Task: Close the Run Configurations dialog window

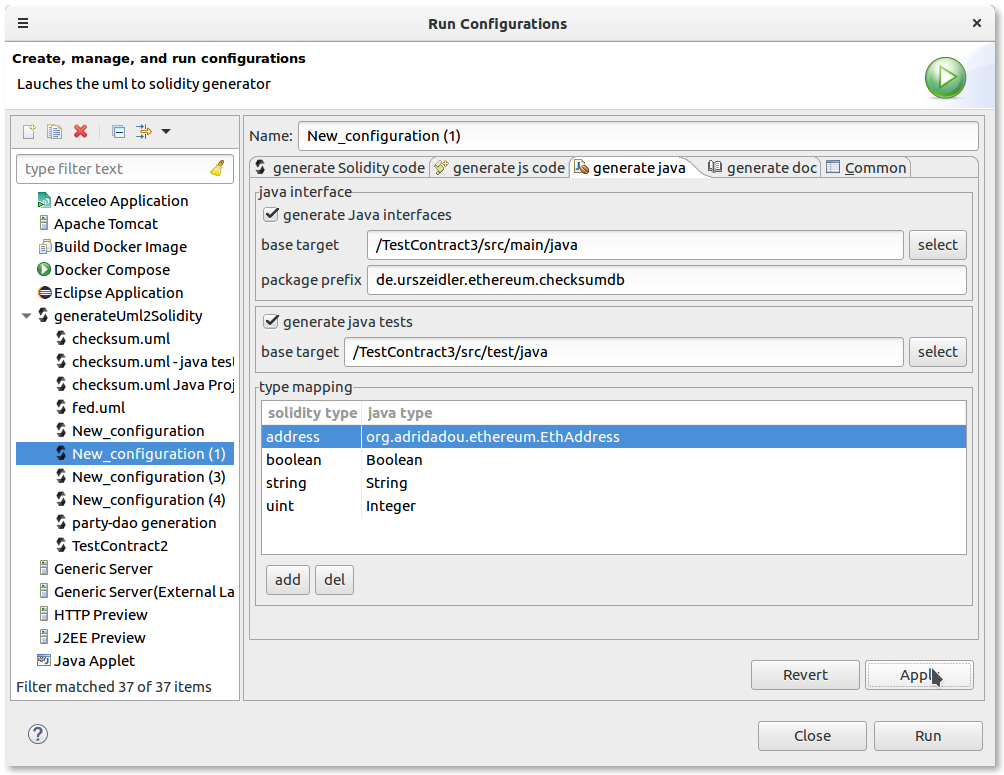Action: [x=976, y=23]
